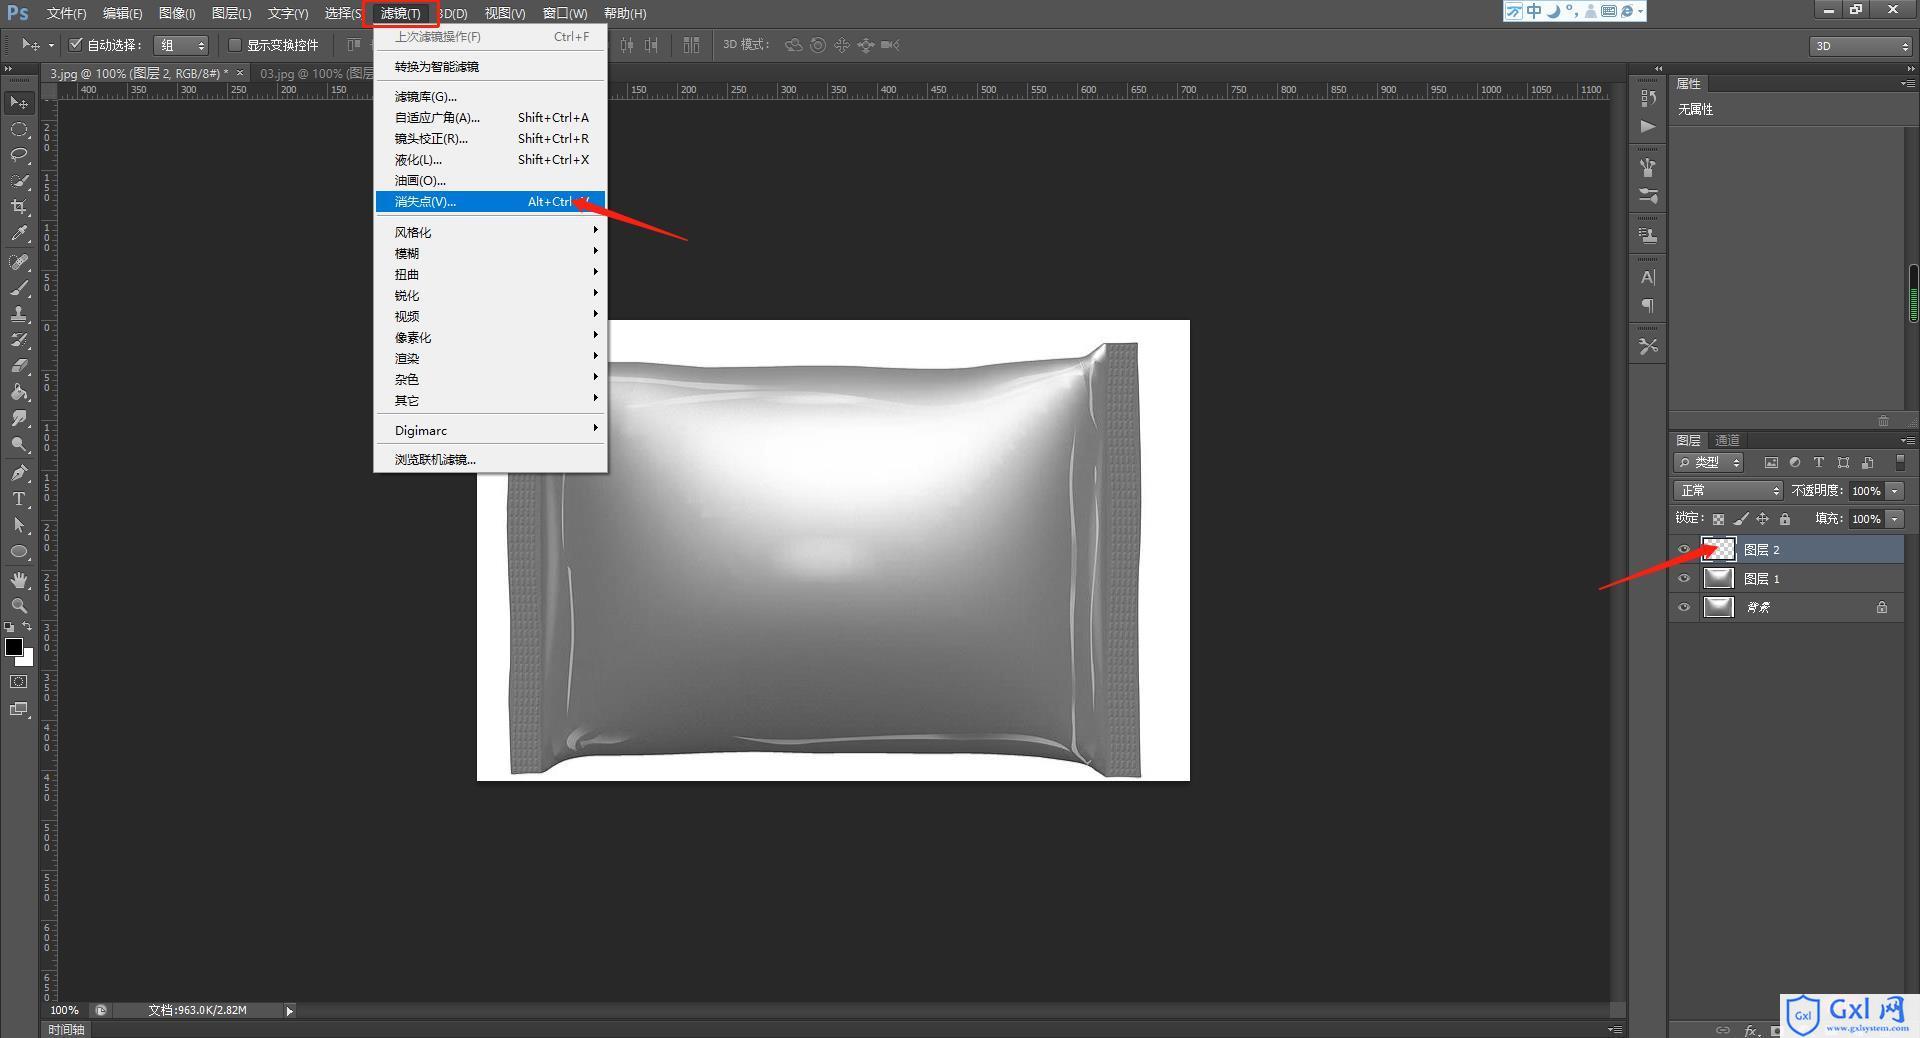
Task: Expand the Digimarc submenu
Action: click(x=490, y=430)
